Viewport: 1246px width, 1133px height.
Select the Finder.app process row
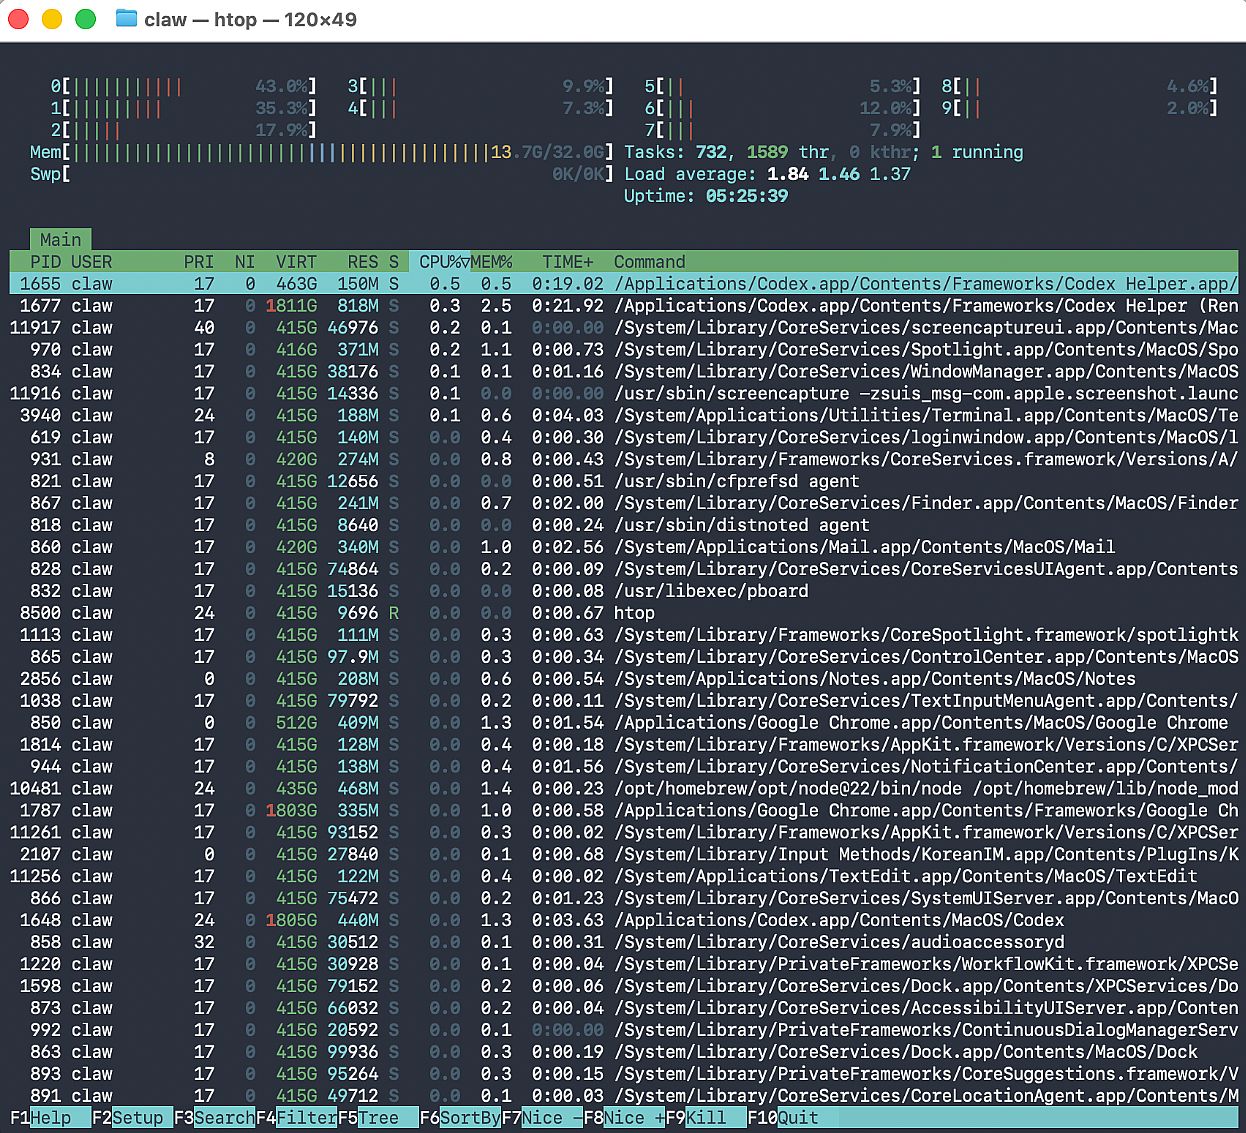click(x=624, y=503)
